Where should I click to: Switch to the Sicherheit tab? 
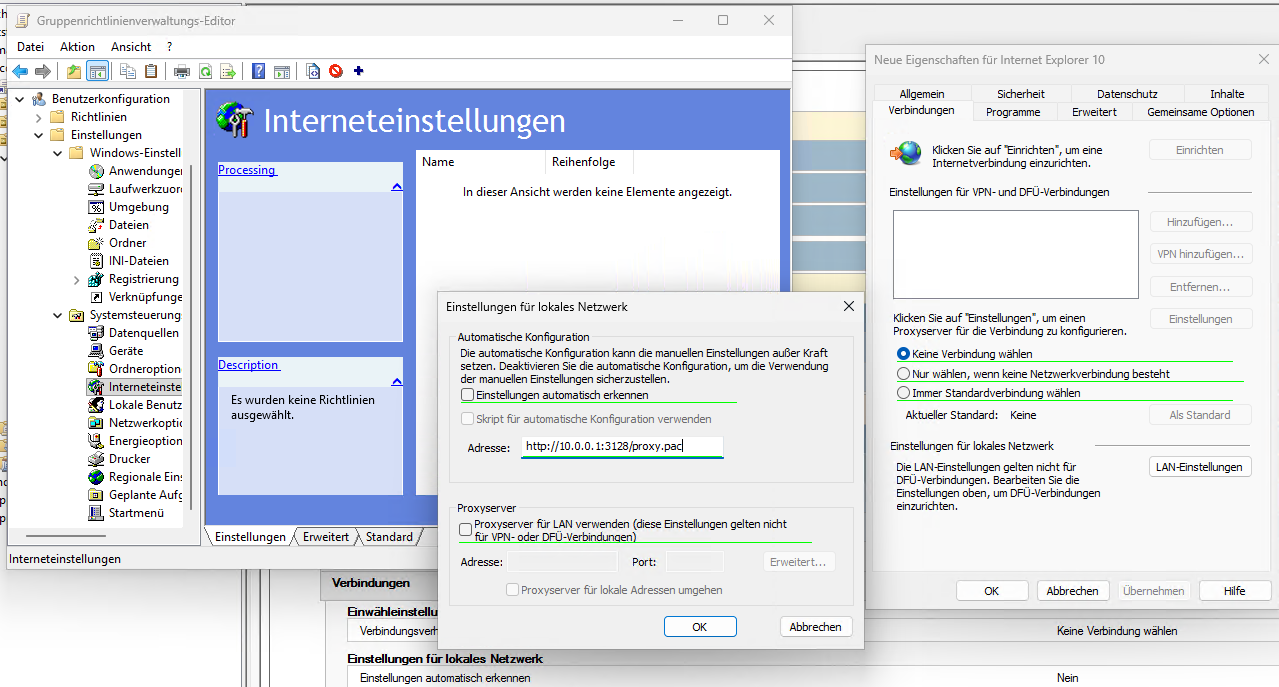pos(1020,94)
